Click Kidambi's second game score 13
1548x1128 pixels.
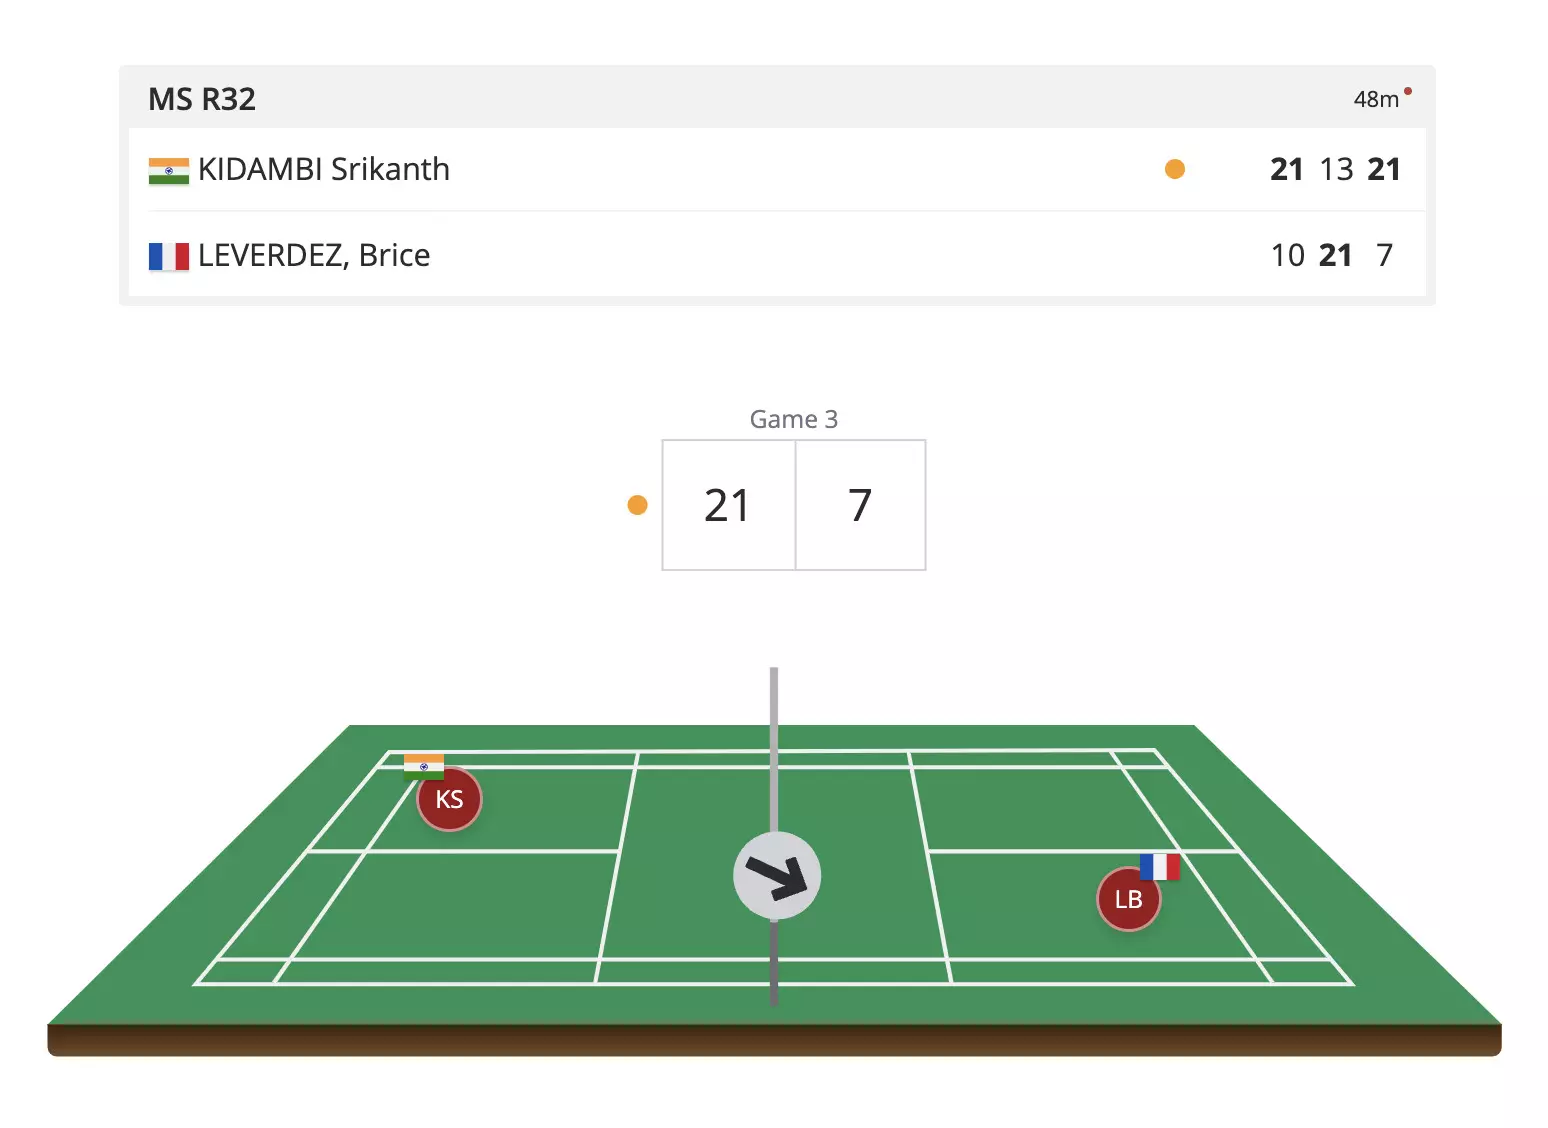click(1336, 170)
